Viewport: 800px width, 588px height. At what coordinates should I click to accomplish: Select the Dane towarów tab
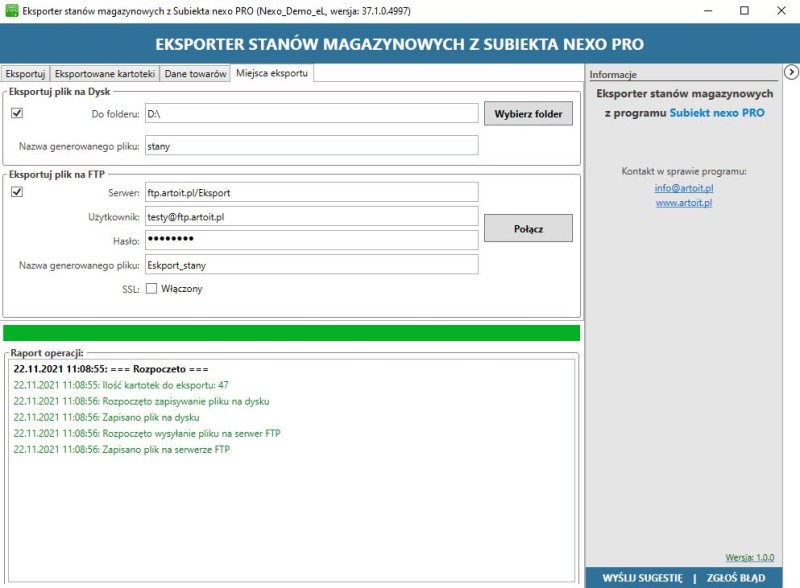pos(197,72)
